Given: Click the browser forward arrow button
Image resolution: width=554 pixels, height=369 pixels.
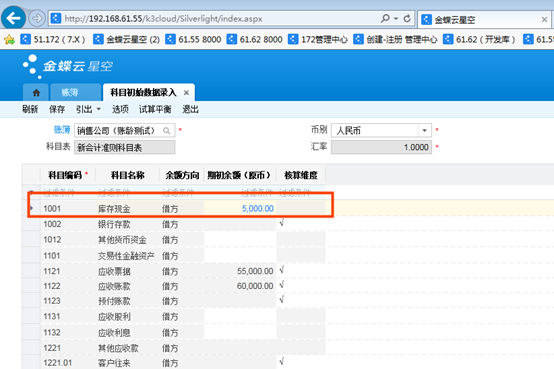Looking at the screenshot, I should click(x=37, y=18).
